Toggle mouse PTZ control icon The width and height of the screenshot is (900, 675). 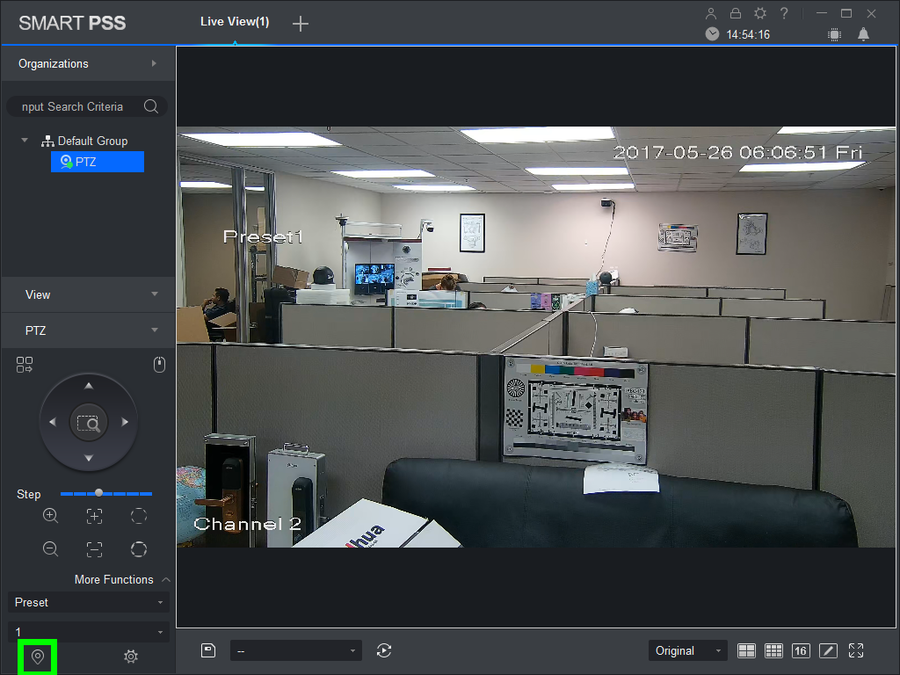(x=160, y=364)
